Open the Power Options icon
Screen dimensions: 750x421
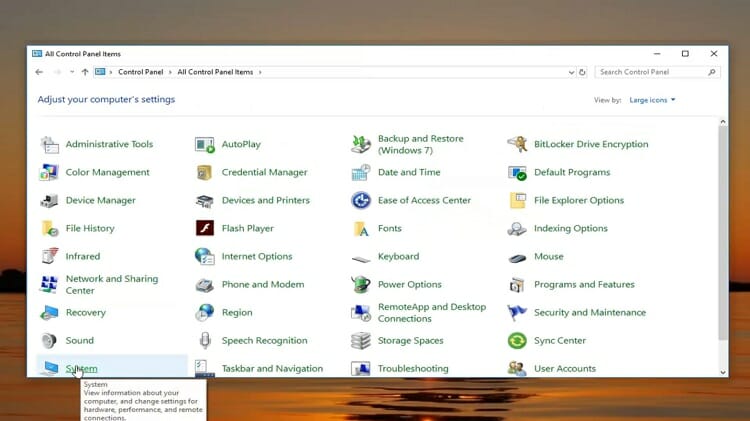tap(361, 284)
